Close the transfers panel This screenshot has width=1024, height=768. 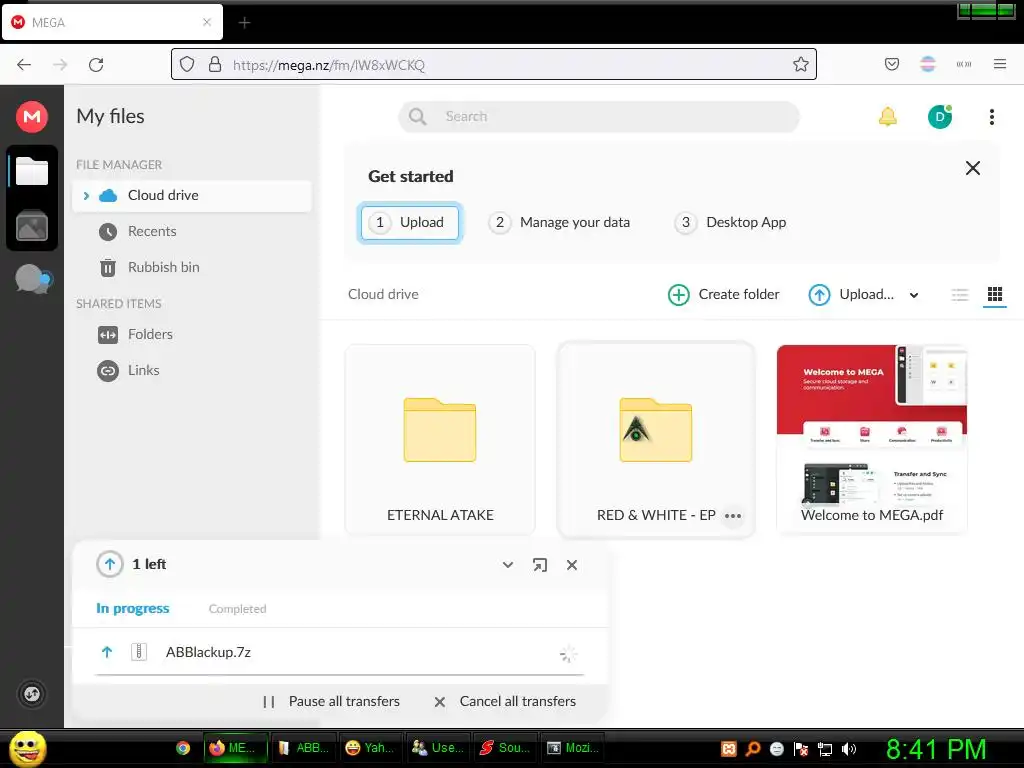tap(571, 565)
